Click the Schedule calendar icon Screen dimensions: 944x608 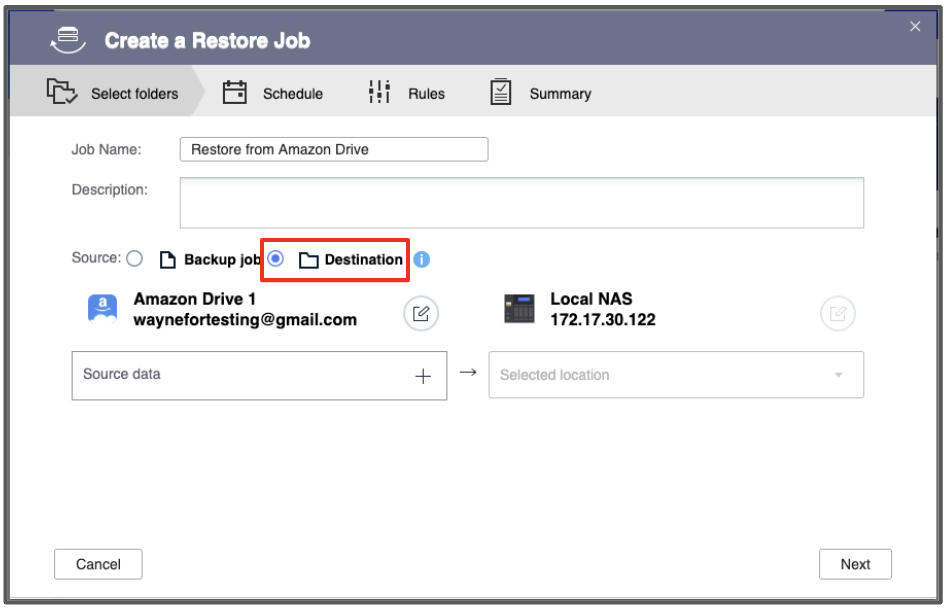pyautogui.click(x=234, y=93)
